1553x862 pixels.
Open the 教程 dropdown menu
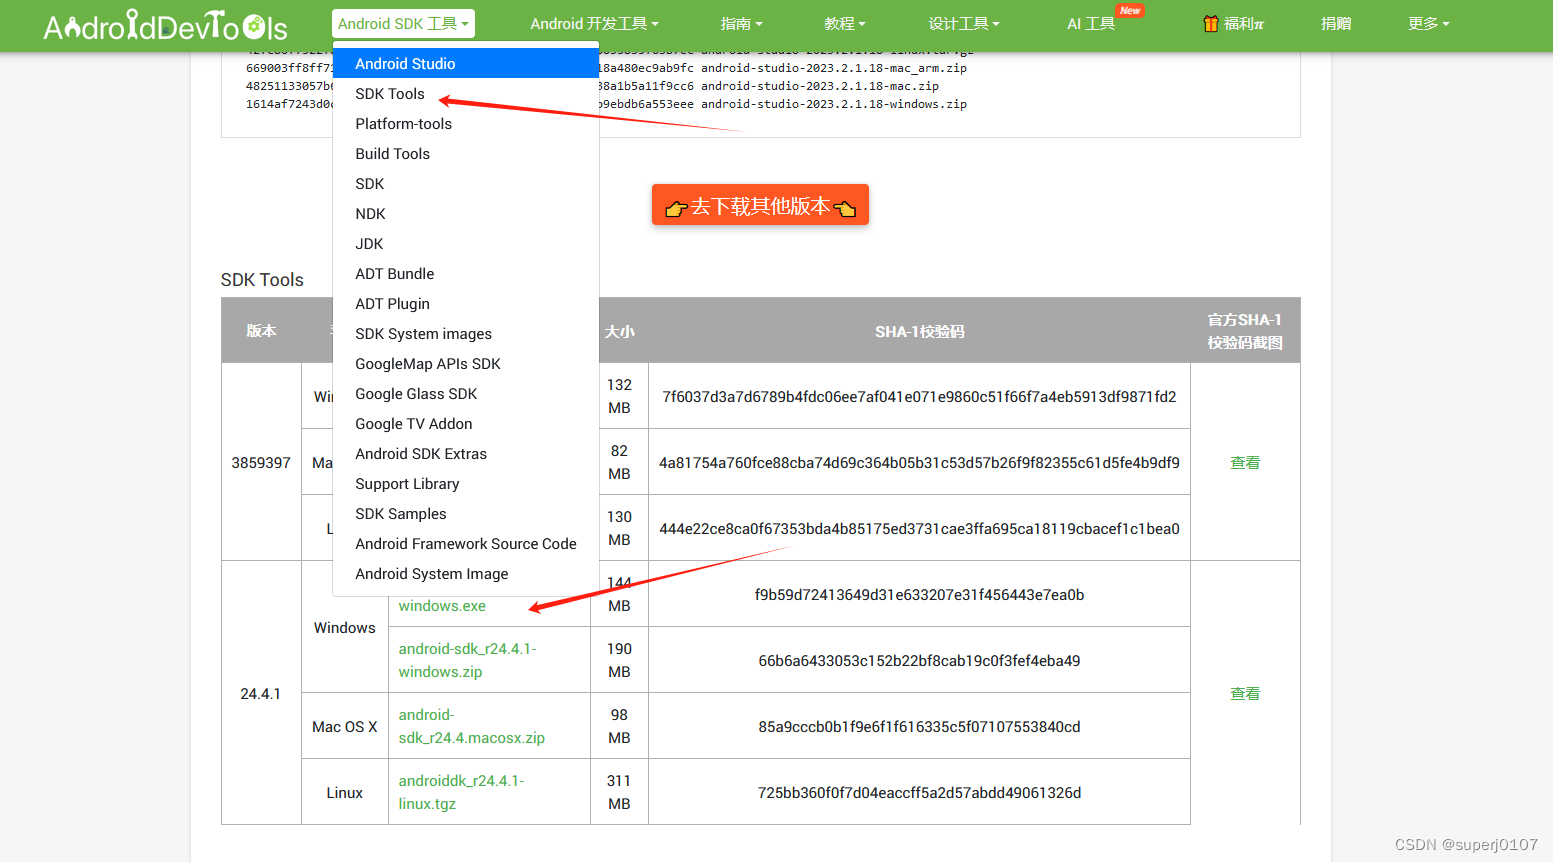coord(845,24)
